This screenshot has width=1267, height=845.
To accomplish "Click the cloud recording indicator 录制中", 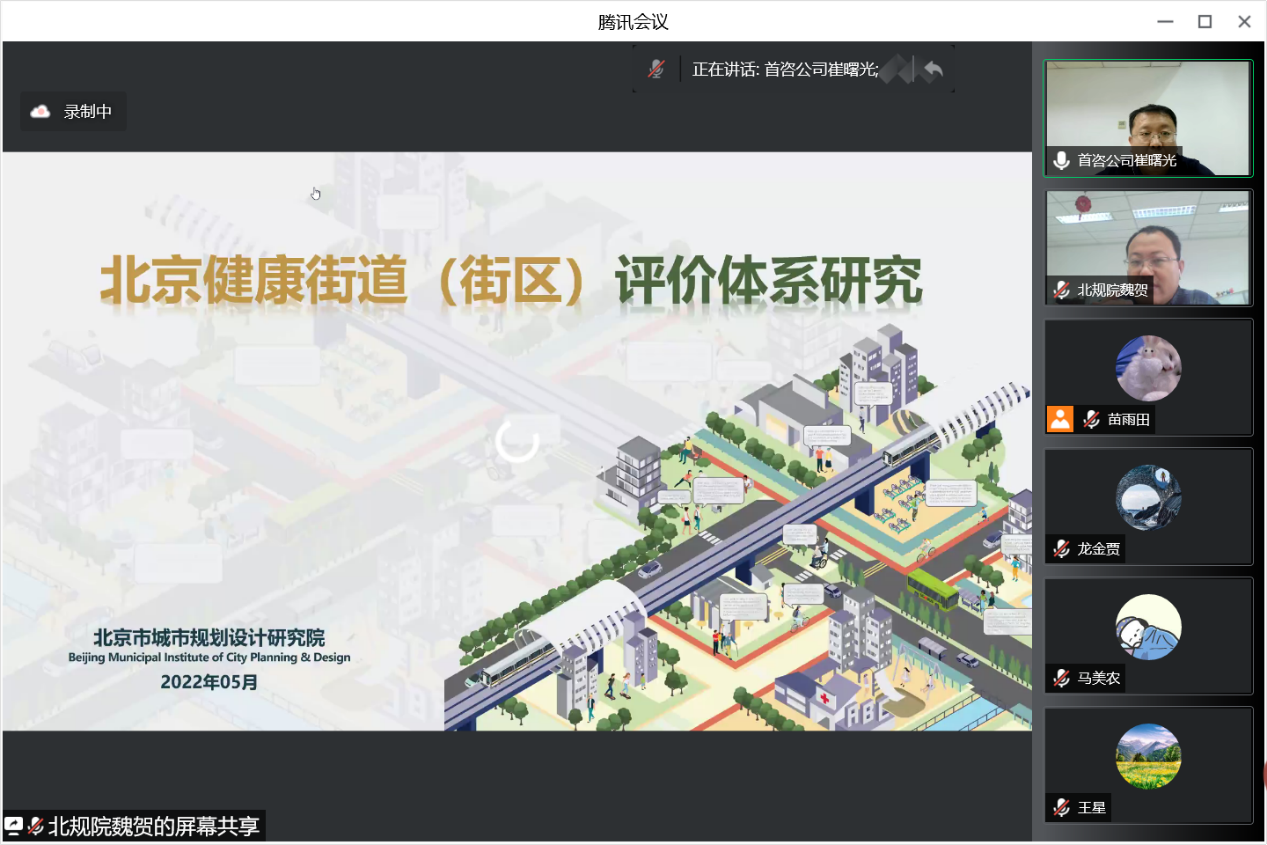I will [74, 112].
